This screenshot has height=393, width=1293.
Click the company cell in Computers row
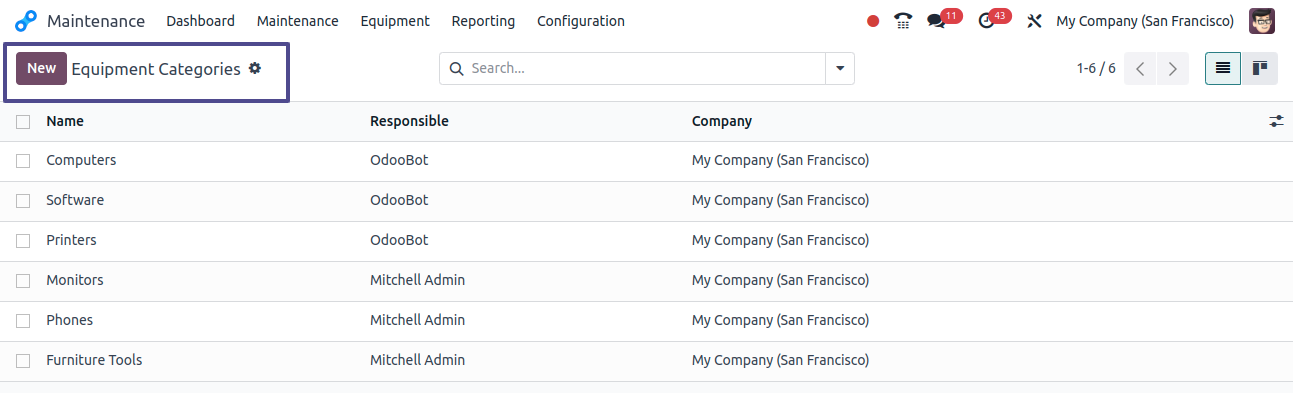pyautogui.click(x=780, y=160)
